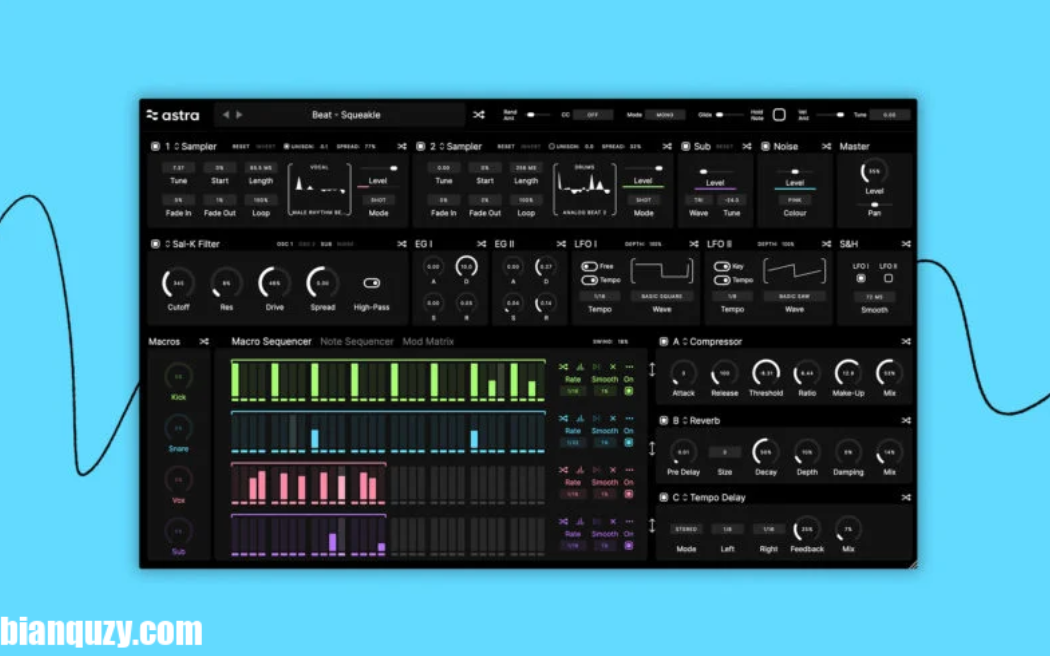Randomize the preset with the top shuffle icon
The image size is (1050, 656).
point(479,115)
